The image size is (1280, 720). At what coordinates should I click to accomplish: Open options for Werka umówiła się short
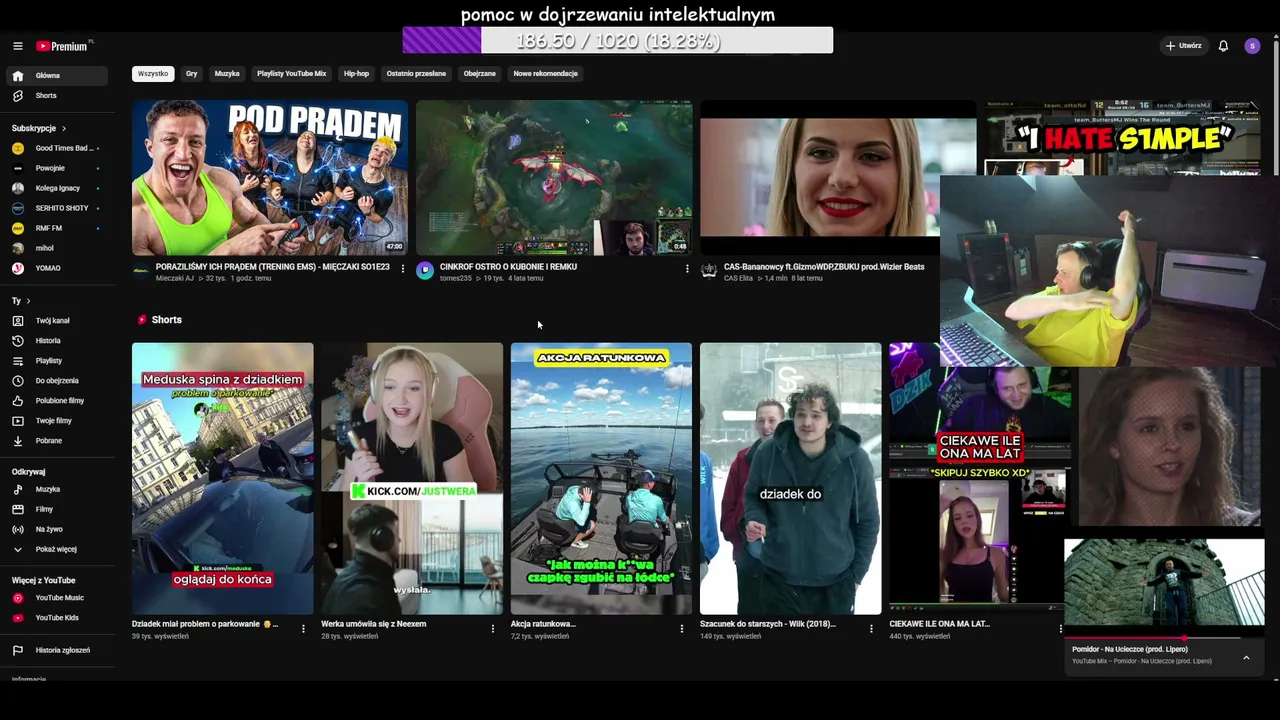(492, 629)
